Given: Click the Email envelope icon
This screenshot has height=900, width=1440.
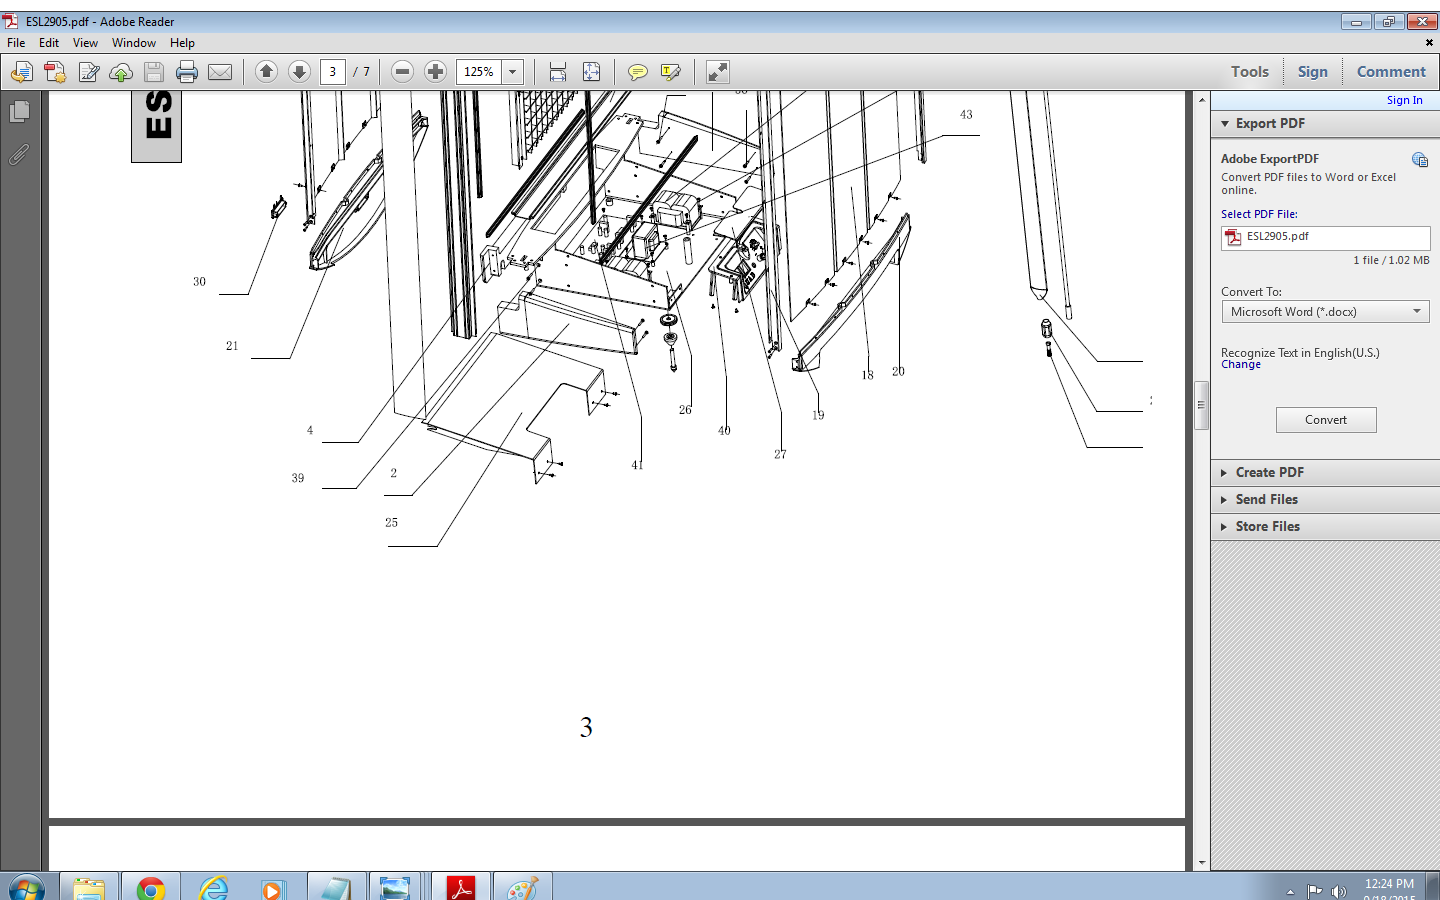Looking at the screenshot, I should click(220, 72).
